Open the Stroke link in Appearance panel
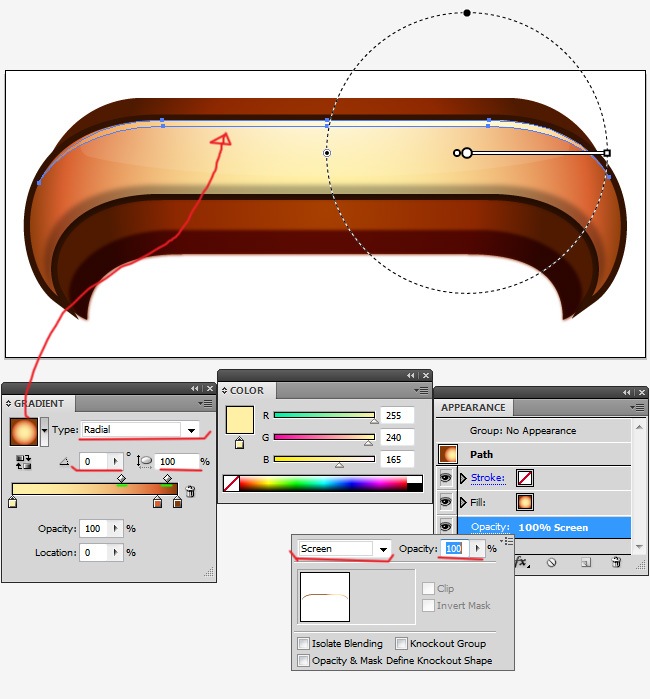This screenshot has height=699, width=650. [488, 478]
